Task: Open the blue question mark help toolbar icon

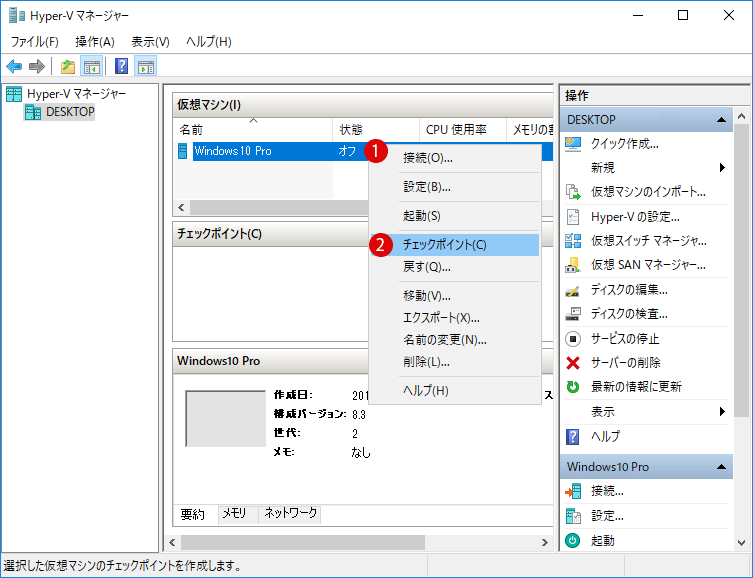Action: [121, 66]
